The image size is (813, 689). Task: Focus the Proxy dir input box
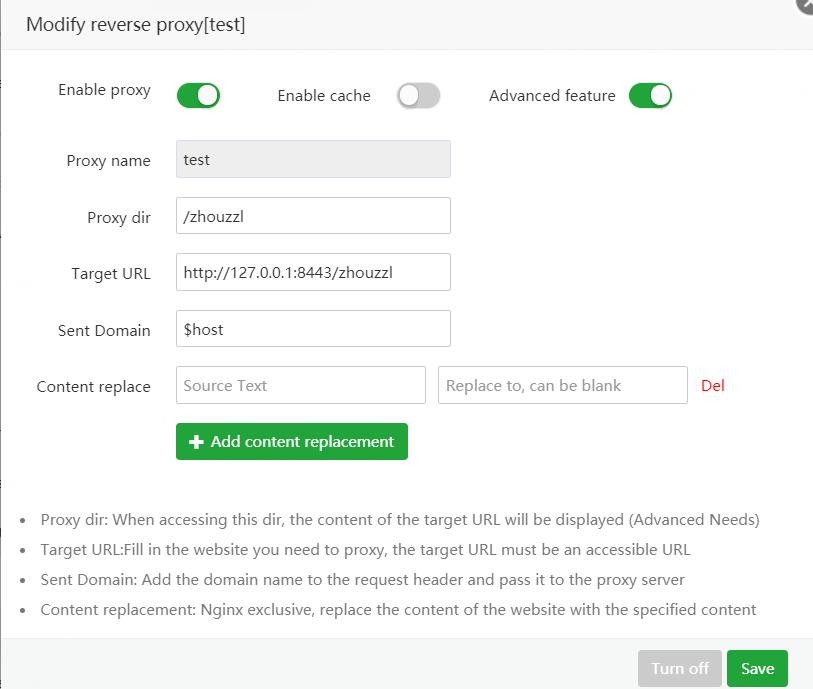(x=313, y=216)
